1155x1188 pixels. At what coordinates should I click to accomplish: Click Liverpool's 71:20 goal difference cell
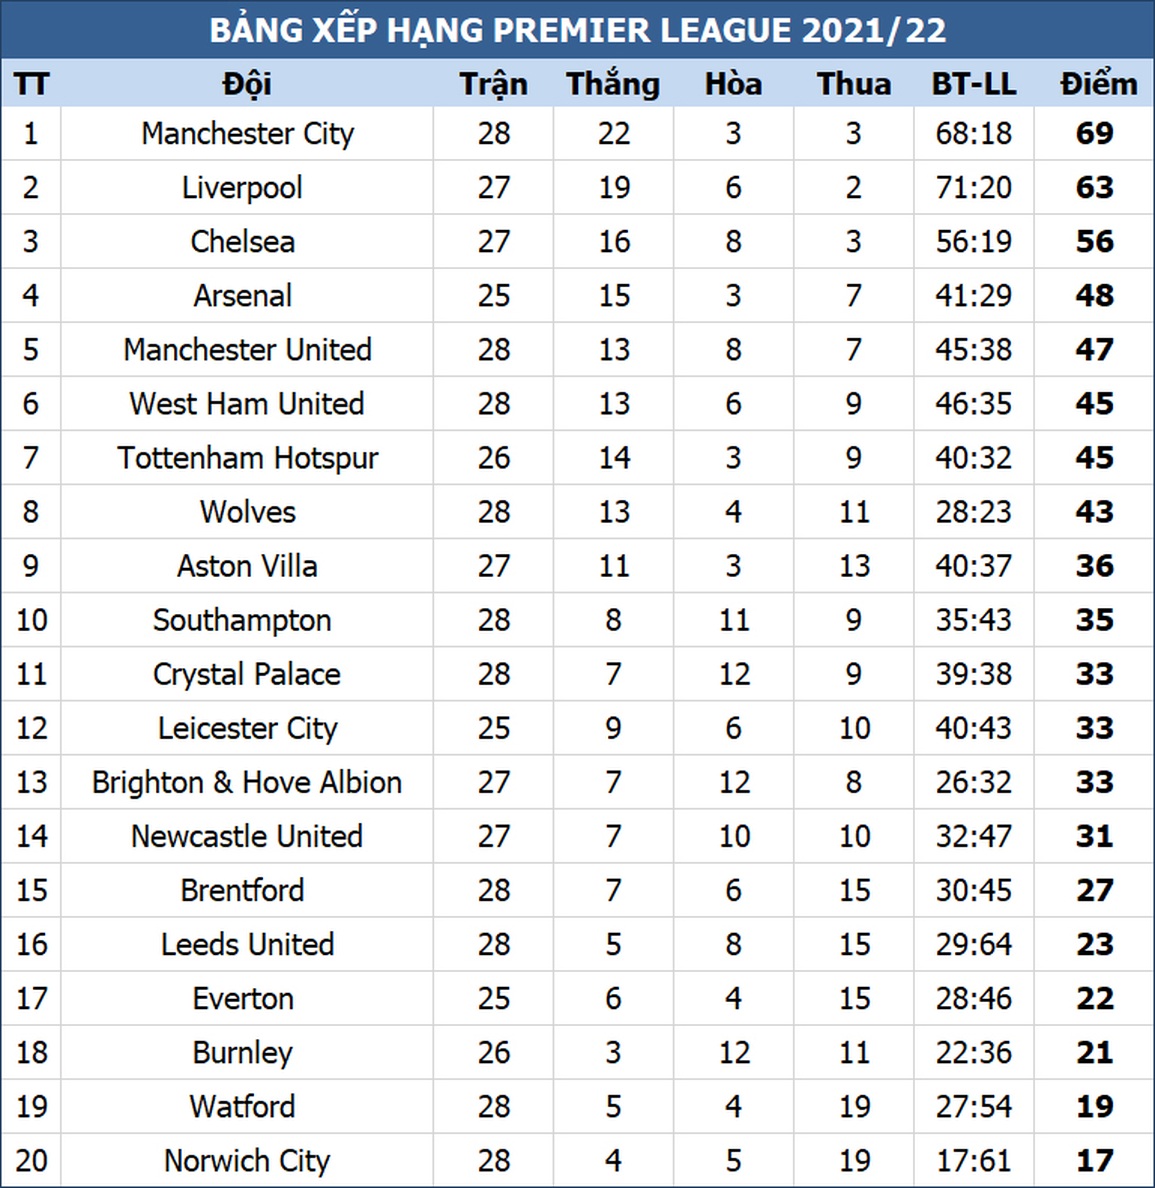[973, 188]
